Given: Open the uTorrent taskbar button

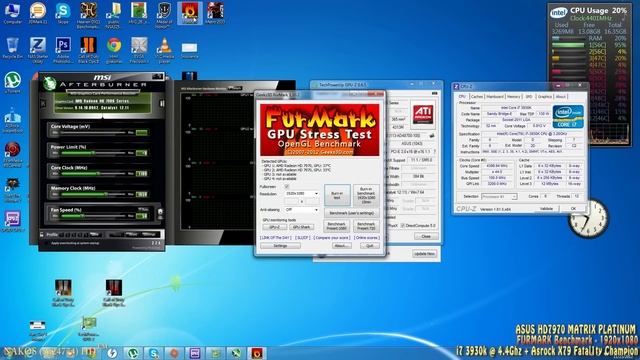Looking at the screenshot, I should [133, 353].
